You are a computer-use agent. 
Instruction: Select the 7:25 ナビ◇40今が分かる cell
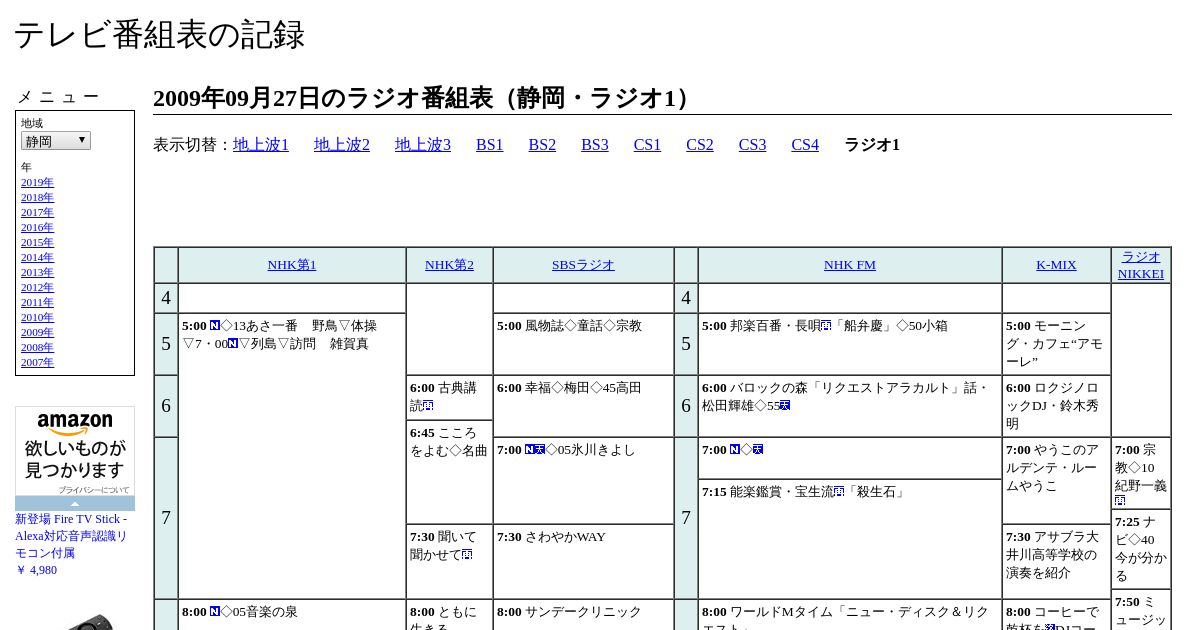click(x=1141, y=549)
